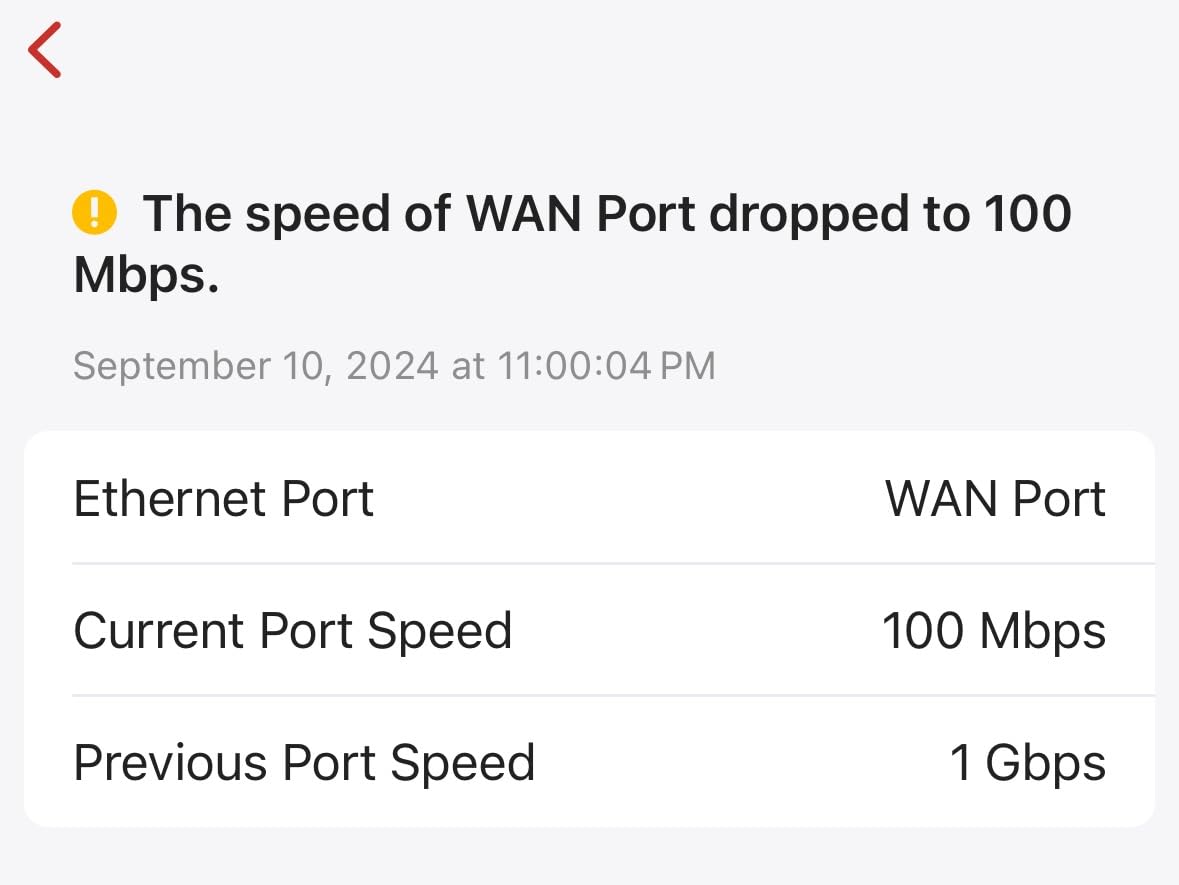Select the alert headline's first line
Screen dimensions: 1179x885
pos(607,214)
